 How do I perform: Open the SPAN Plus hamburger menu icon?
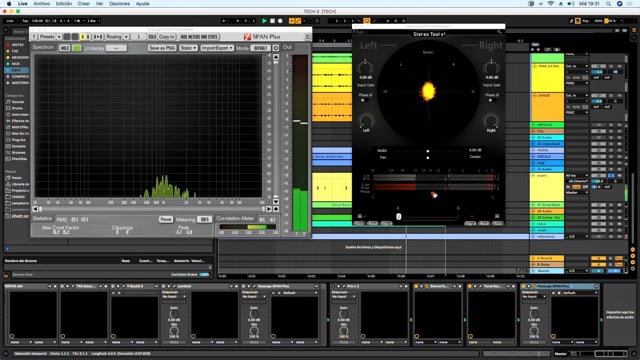(307, 37)
